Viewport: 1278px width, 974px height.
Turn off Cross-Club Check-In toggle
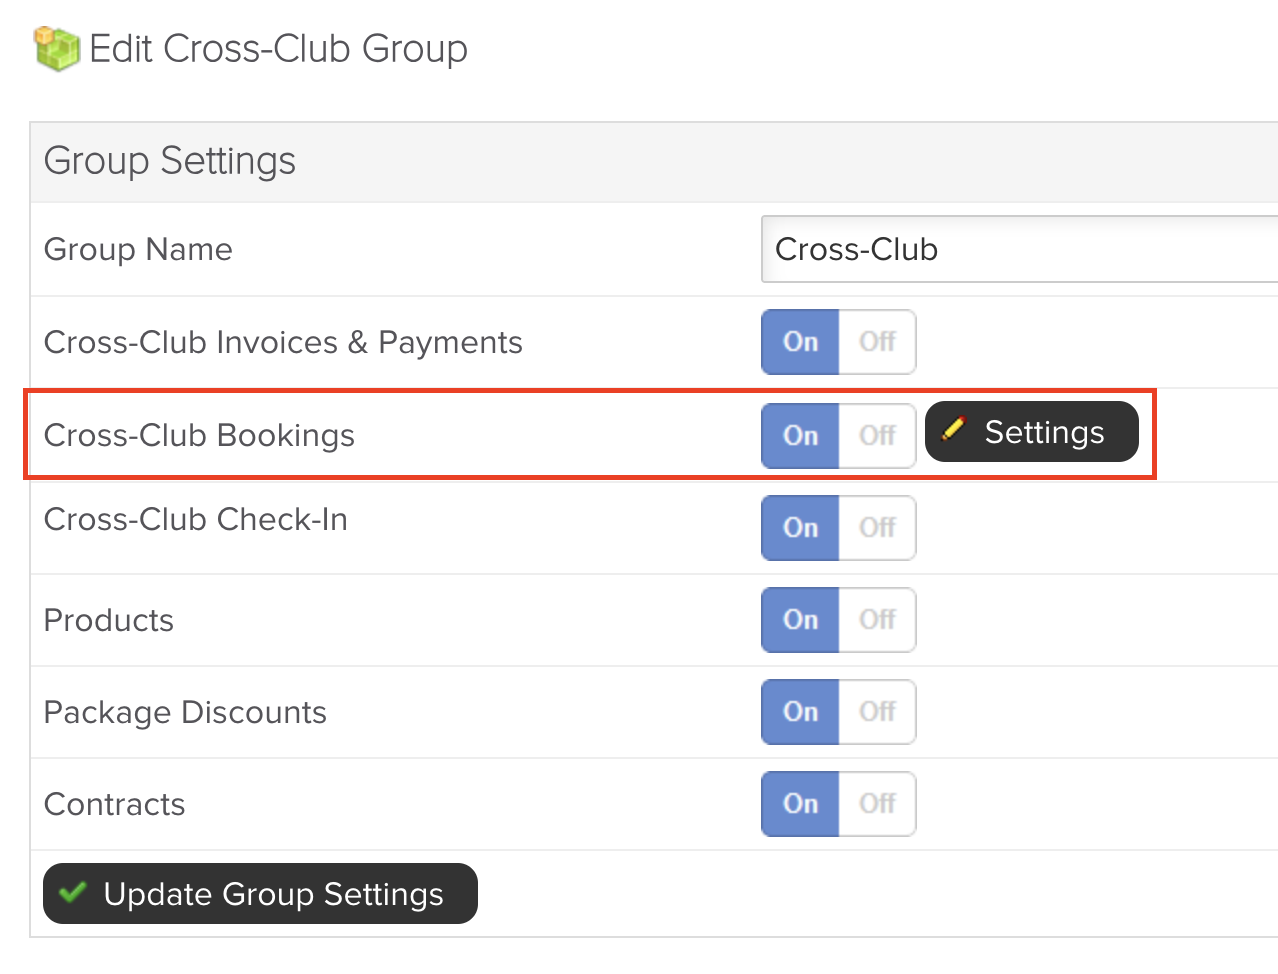click(877, 528)
